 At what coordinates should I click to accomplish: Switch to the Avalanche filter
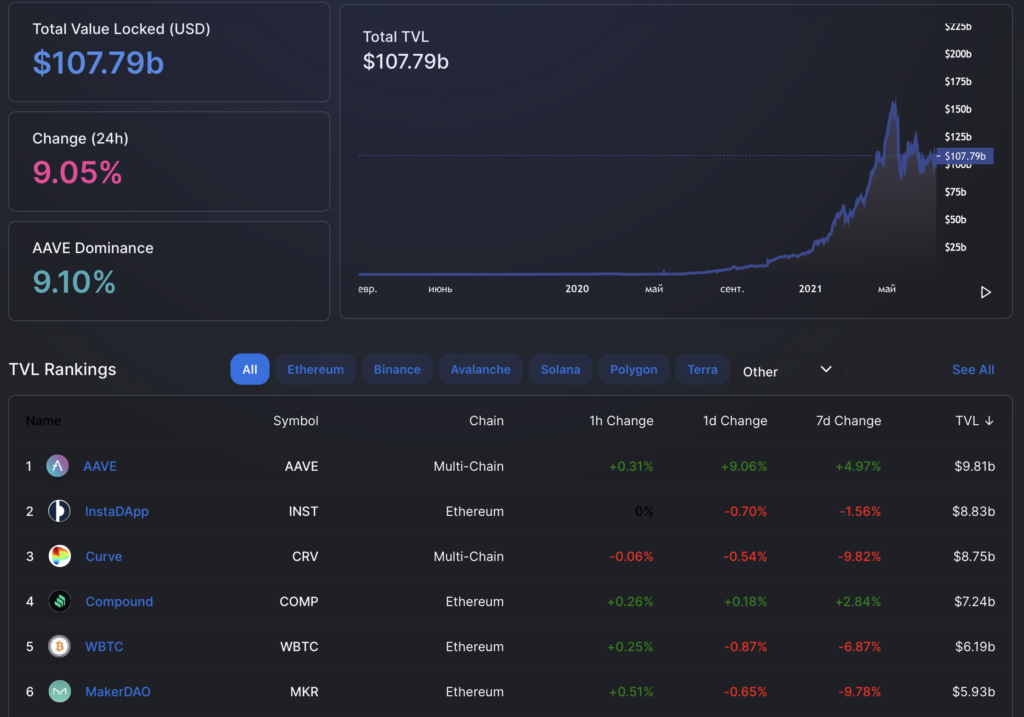tap(480, 370)
